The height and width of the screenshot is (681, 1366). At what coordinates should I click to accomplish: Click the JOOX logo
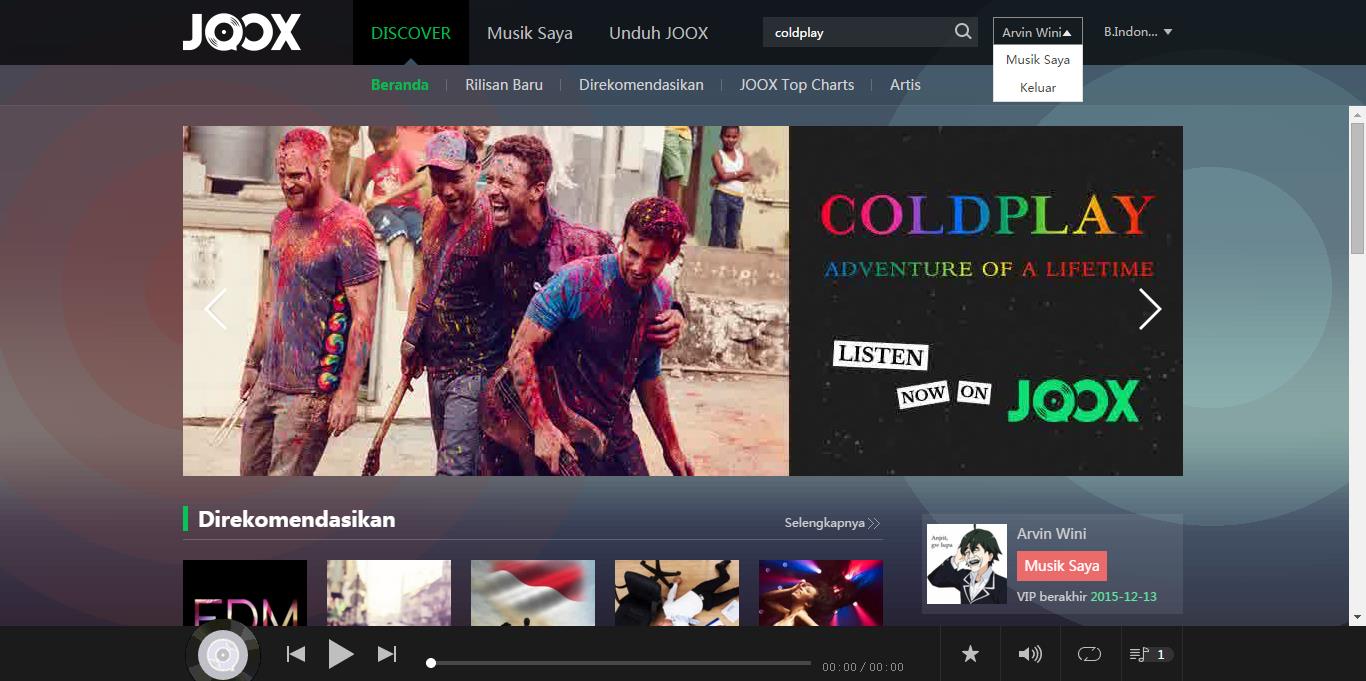242,32
